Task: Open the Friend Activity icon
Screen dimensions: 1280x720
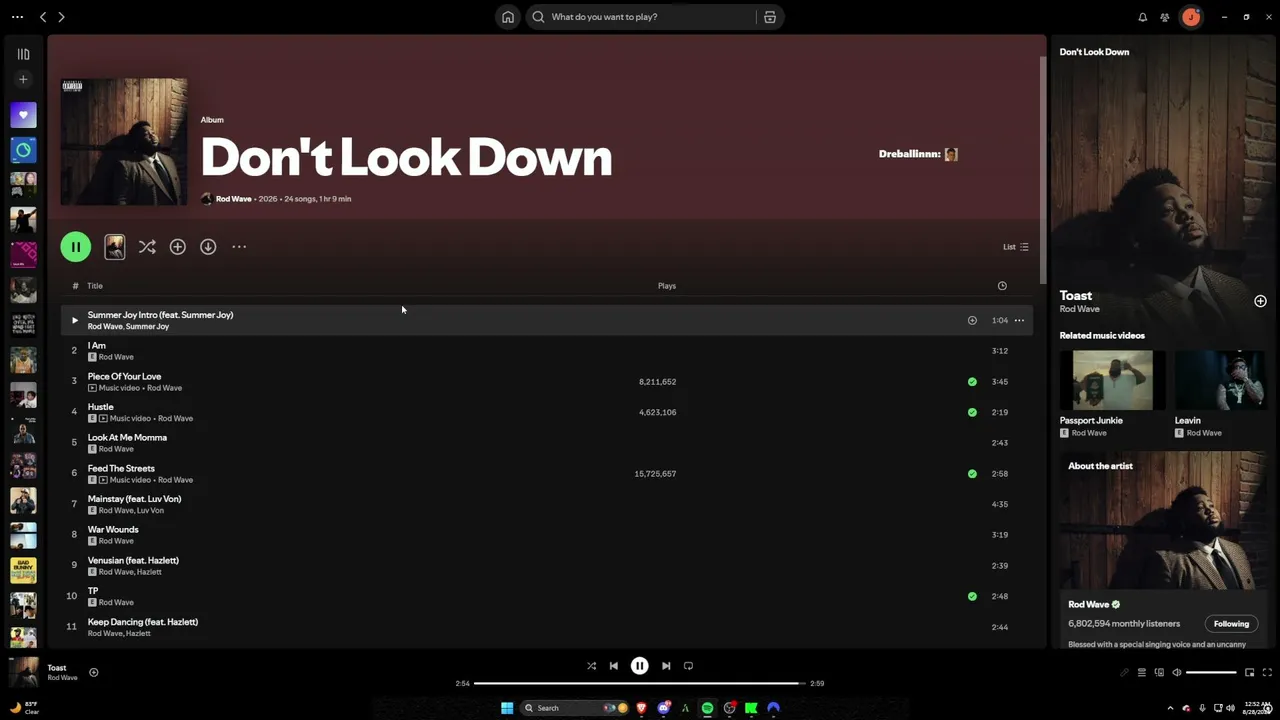Action: point(1165,17)
